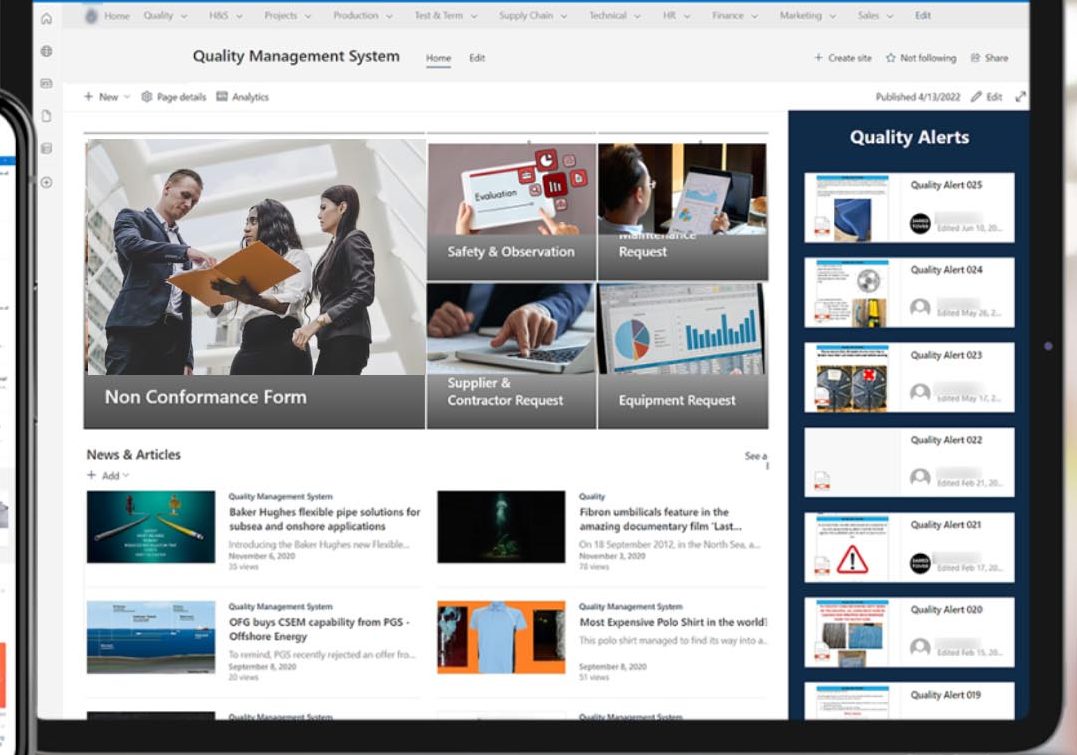1077x755 pixels.
Task: Open the Sales menu
Action: point(875,16)
